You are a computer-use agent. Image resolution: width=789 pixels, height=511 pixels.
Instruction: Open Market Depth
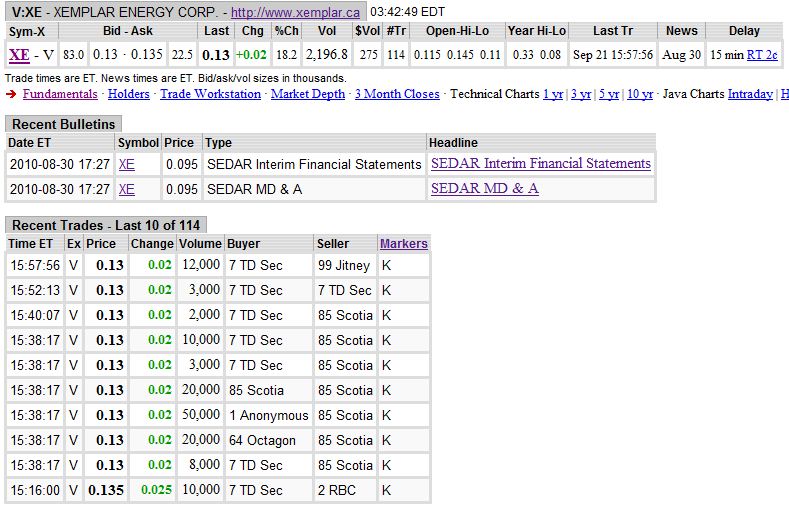click(x=308, y=94)
